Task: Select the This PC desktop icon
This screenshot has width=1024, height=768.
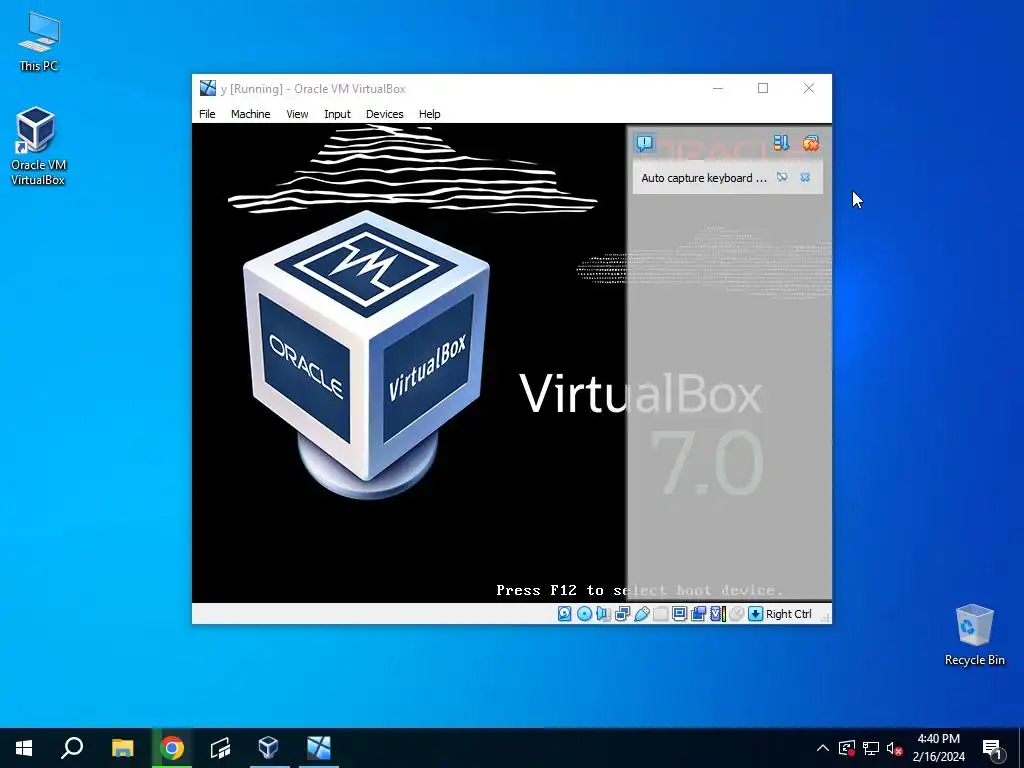Action: [x=39, y=42]
